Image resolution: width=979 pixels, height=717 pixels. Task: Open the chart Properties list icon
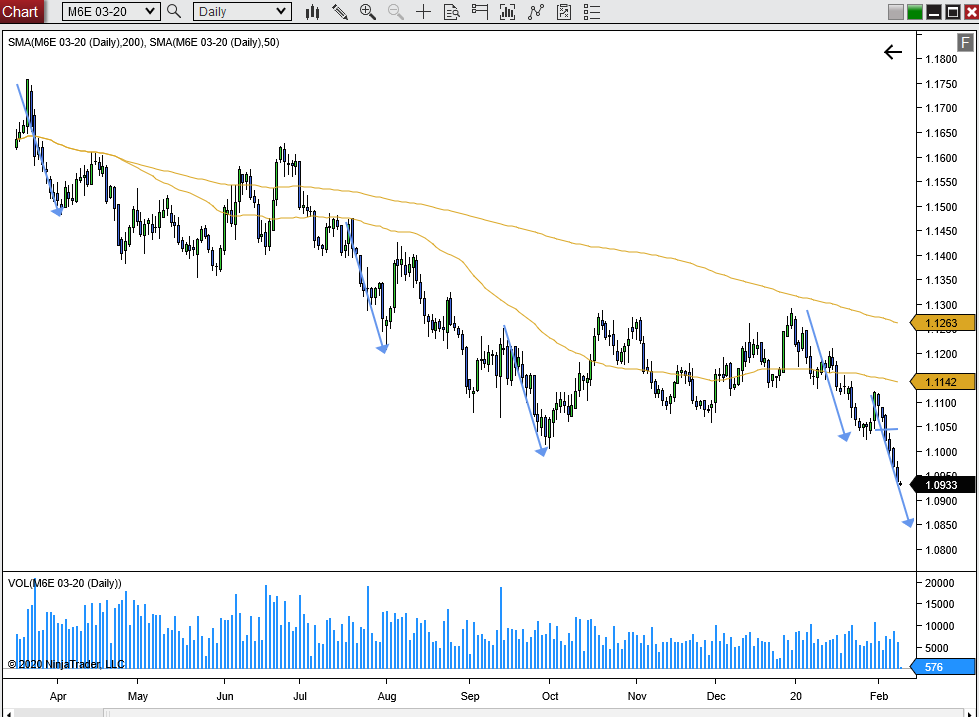click(592, 11)
